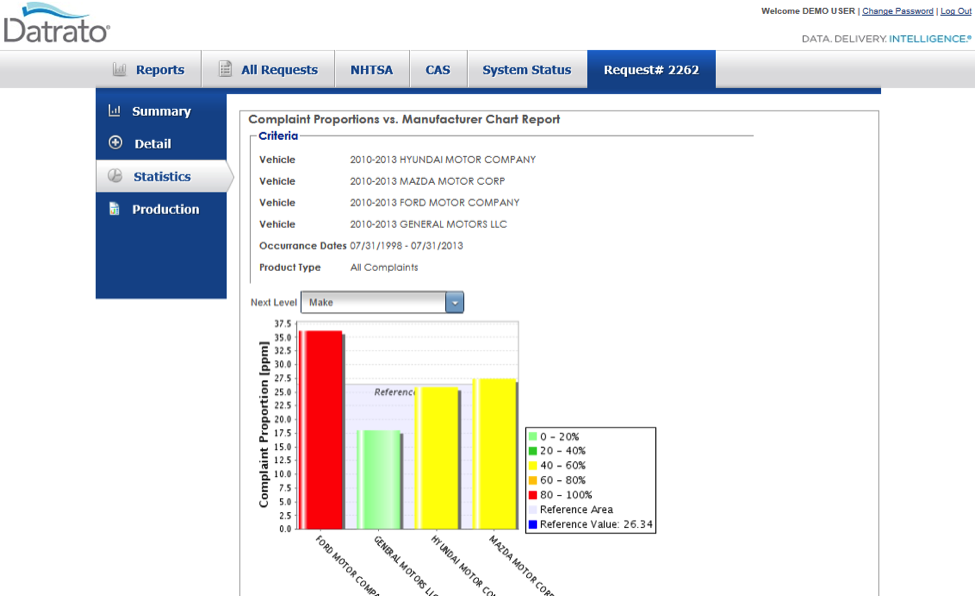
Task: Click the report title "Complaint Proportions vs. Manufacturer Chart Report"
Action: tap(404, 119)
